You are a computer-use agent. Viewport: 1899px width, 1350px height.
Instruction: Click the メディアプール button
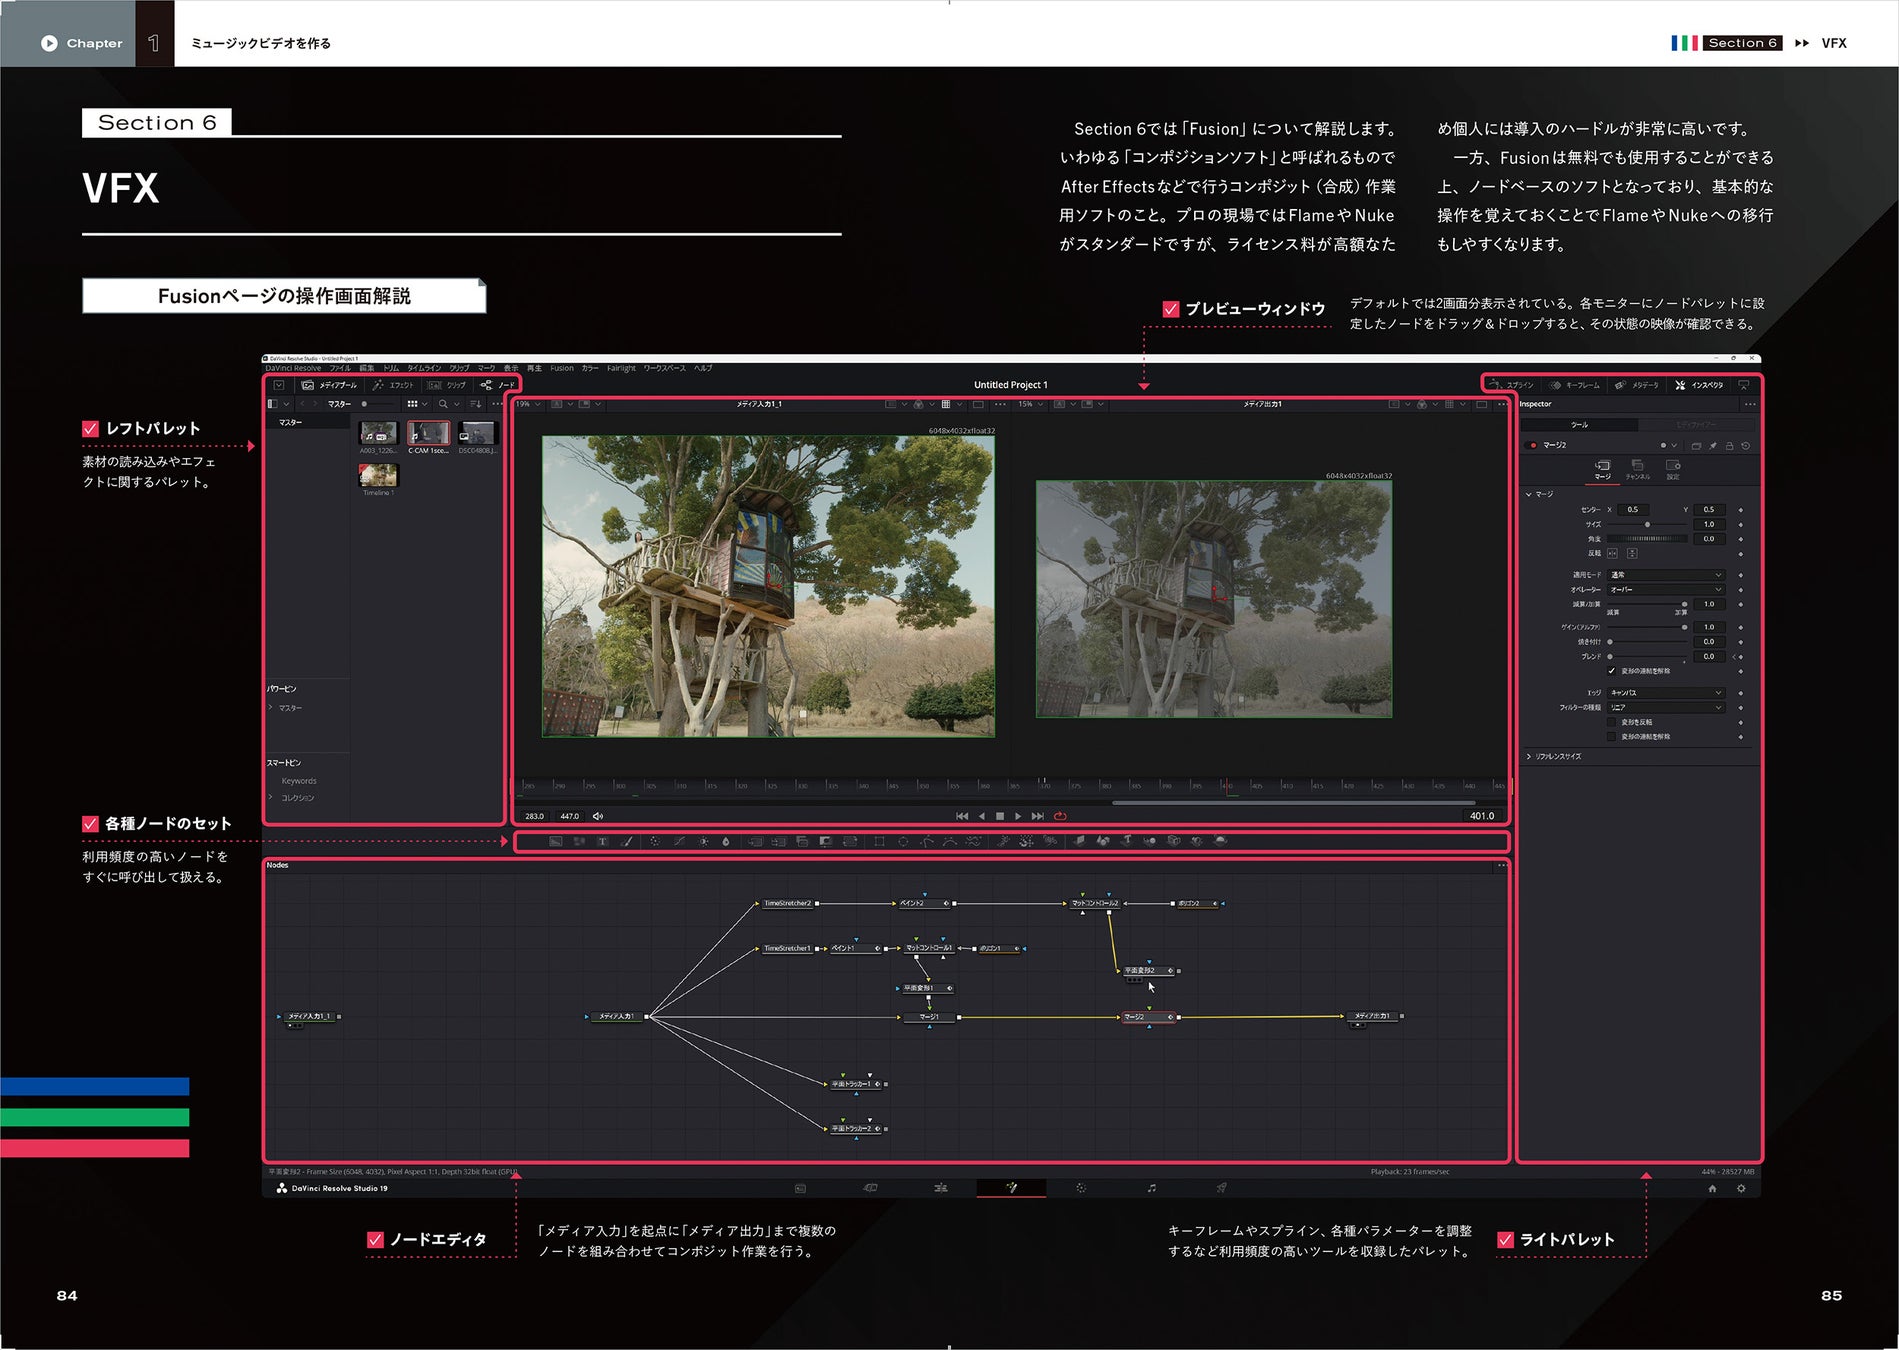(x=329, y=385)
